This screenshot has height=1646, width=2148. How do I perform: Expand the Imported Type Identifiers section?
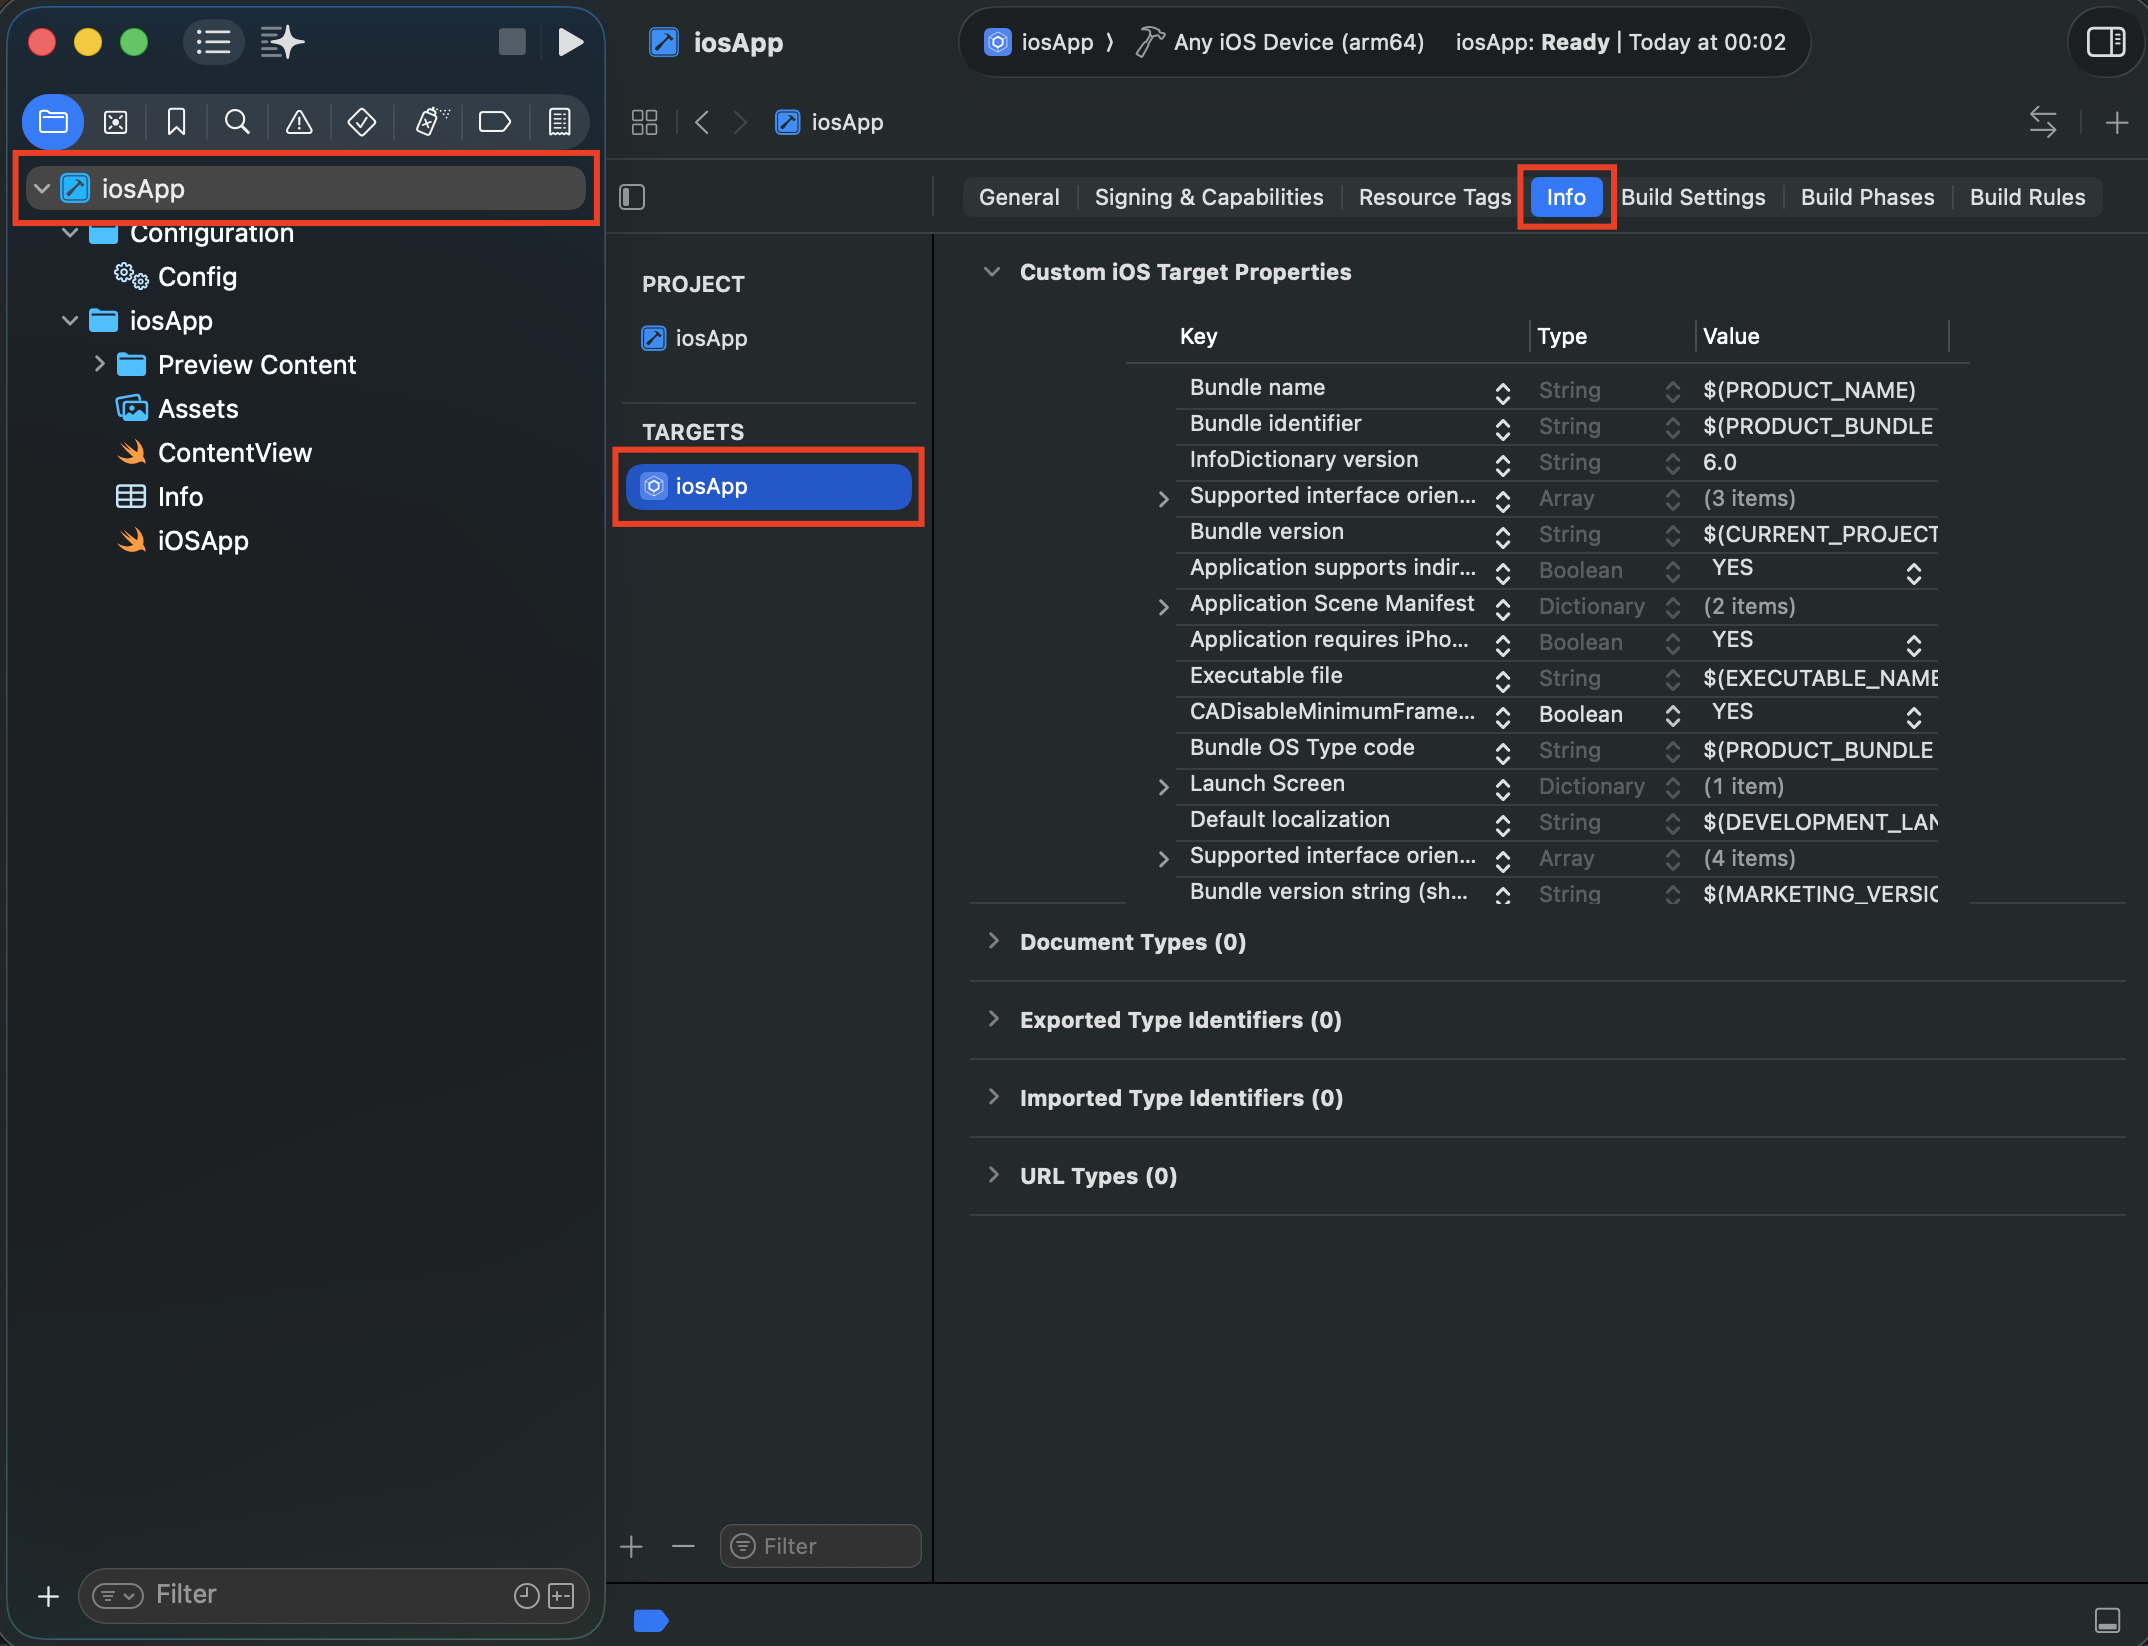click(x=993, y=1097)
